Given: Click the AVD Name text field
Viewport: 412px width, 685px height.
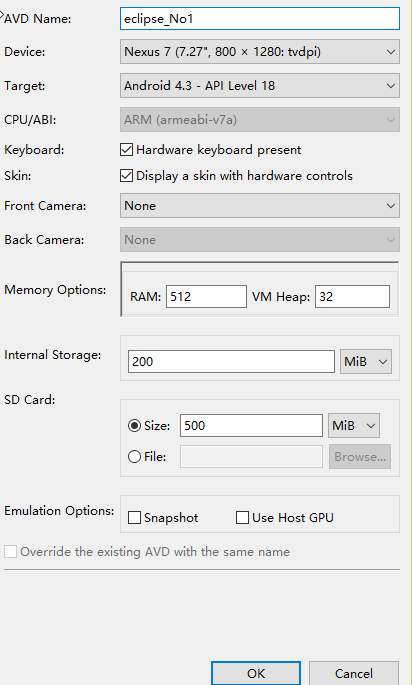Looking at the screenshot, I should click(260, 19).
